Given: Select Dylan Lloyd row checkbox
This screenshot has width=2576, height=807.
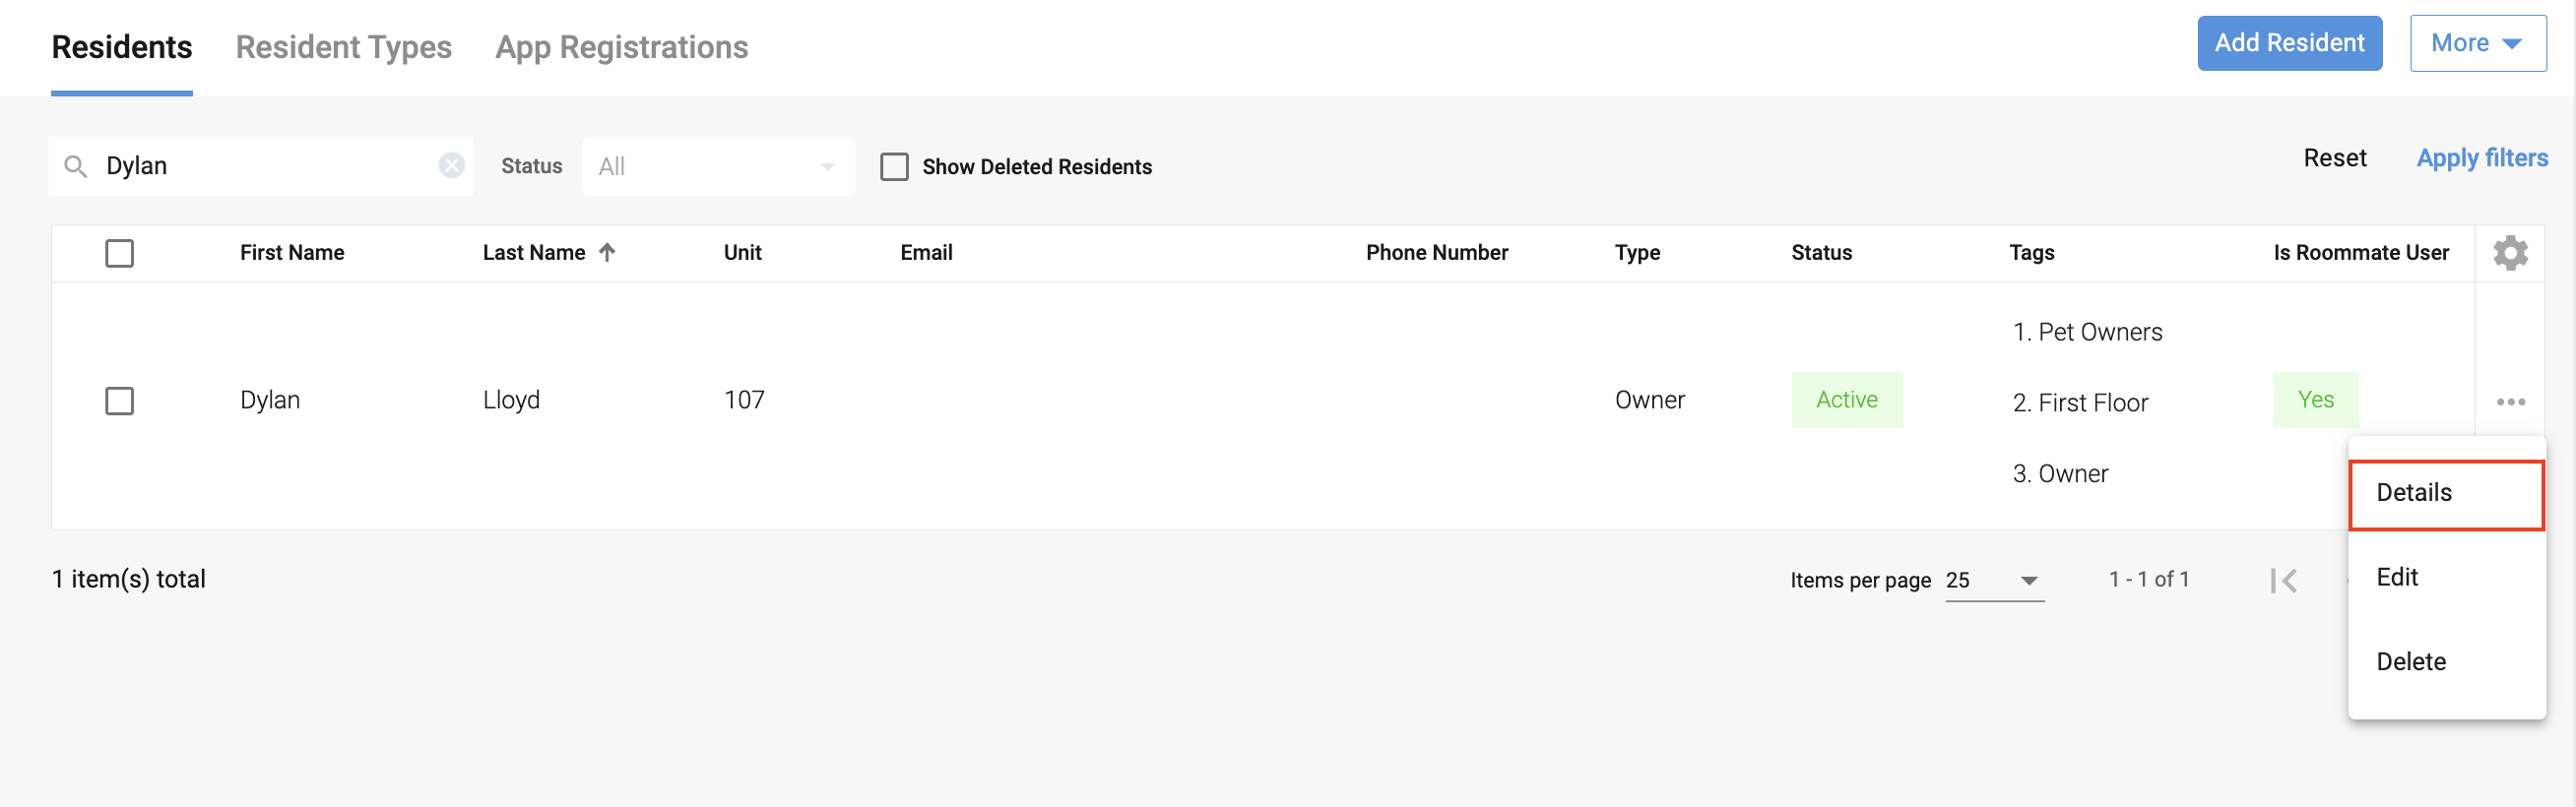Looking at the screenshot, I should point(120,401).
